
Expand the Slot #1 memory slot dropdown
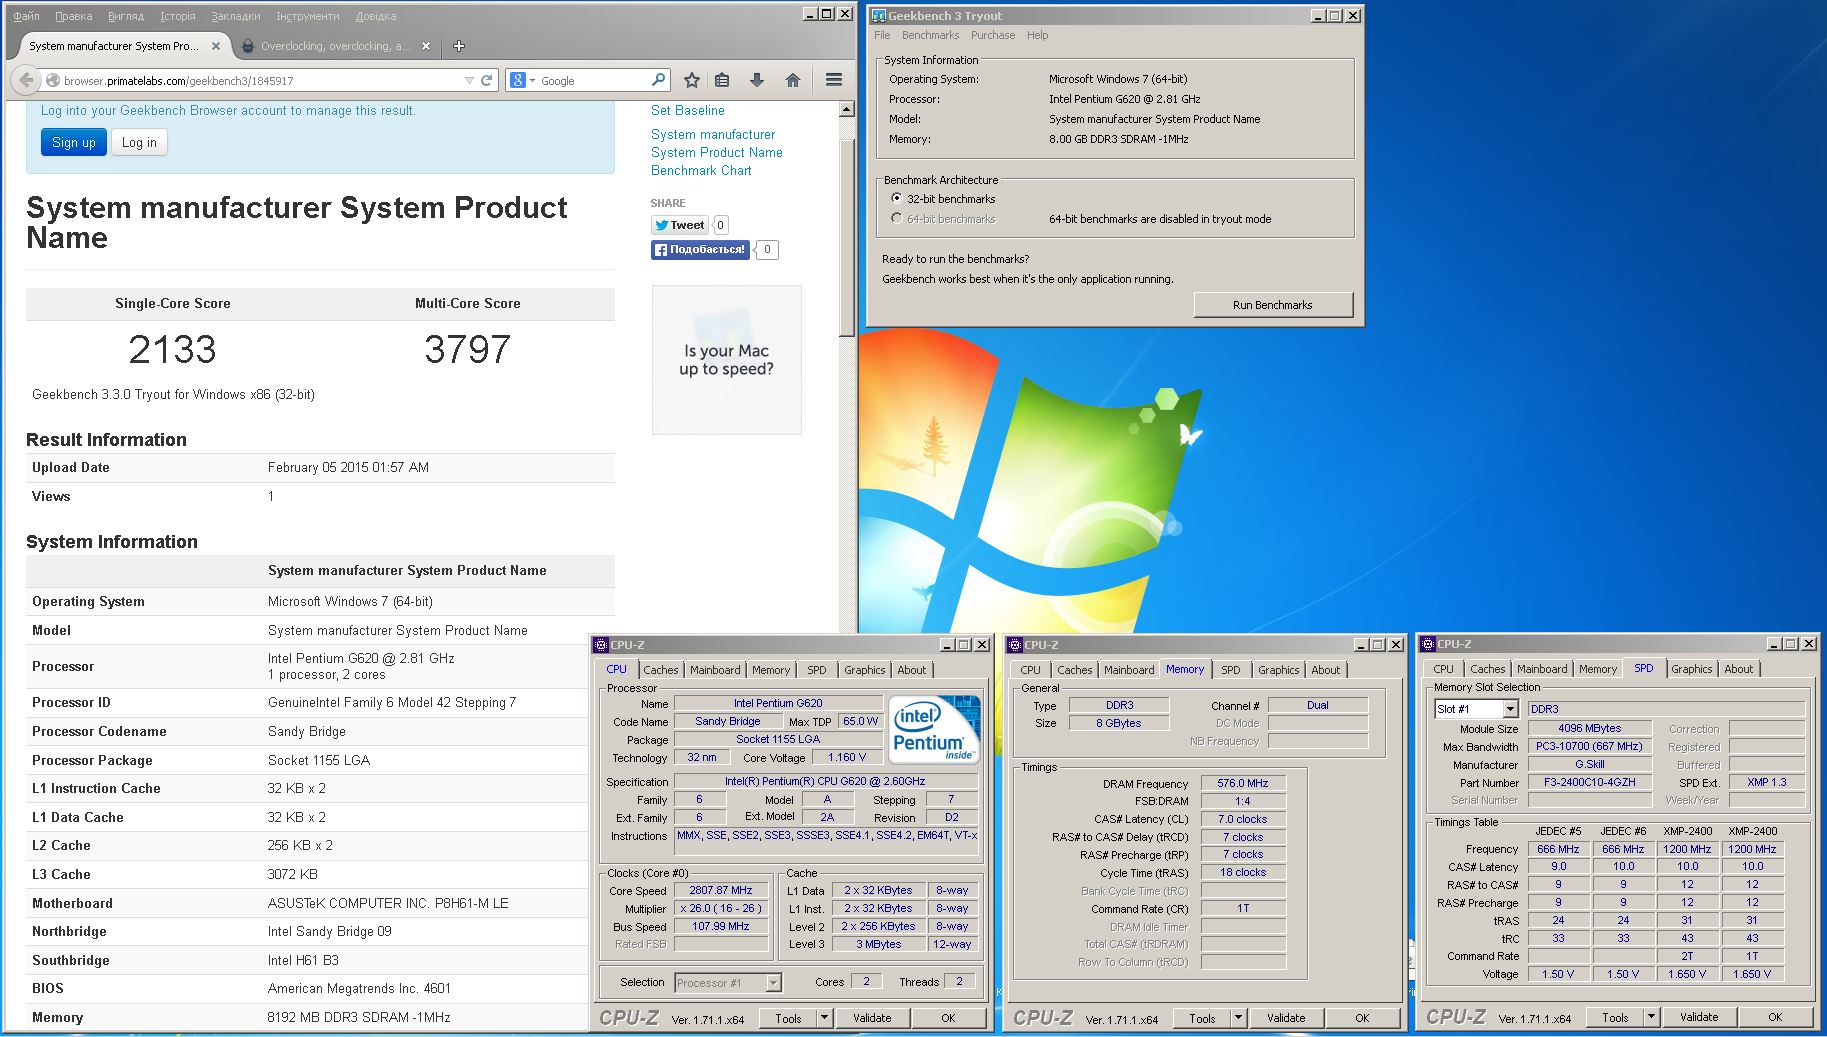coord(1511,709)
